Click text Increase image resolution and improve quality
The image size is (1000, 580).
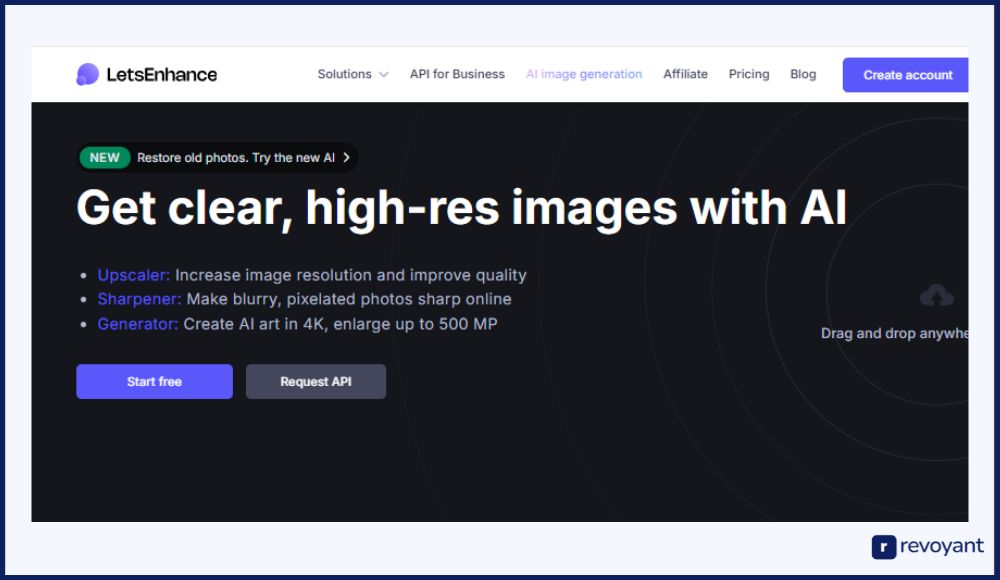coord(351,275)
